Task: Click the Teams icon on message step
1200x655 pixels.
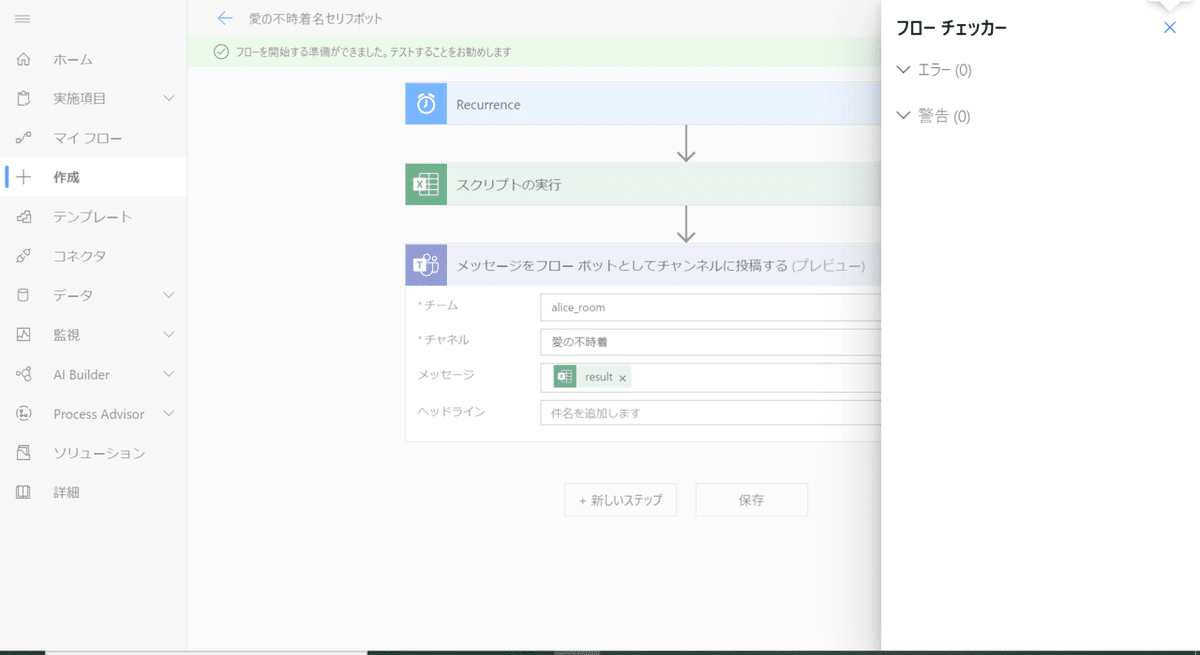Action: click(426, 265)
